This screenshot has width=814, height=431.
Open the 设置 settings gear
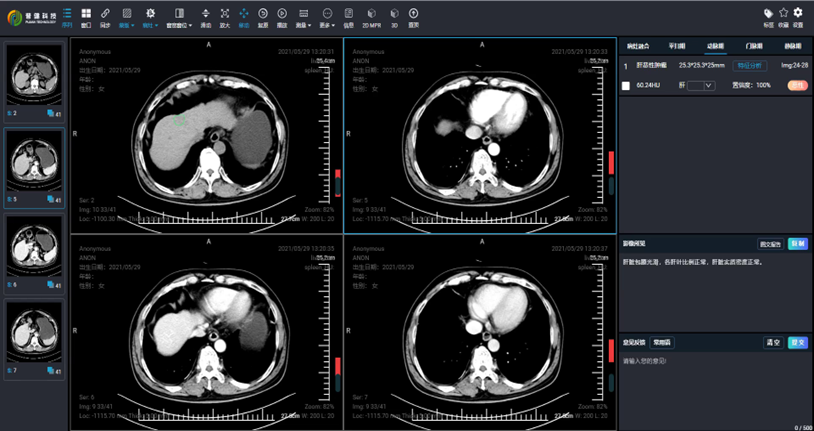[x=797, y=14]
